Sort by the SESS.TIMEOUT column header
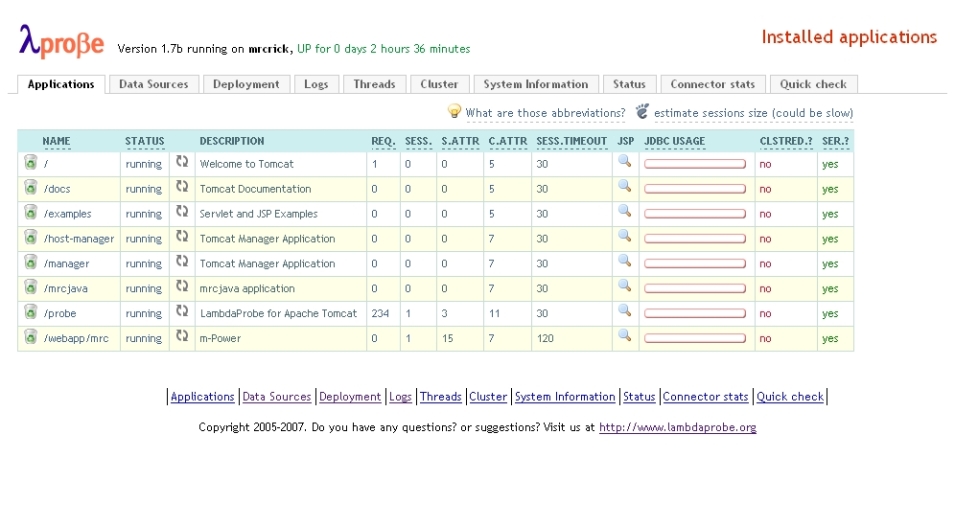The image size is (955, 526). click(571, 141)
